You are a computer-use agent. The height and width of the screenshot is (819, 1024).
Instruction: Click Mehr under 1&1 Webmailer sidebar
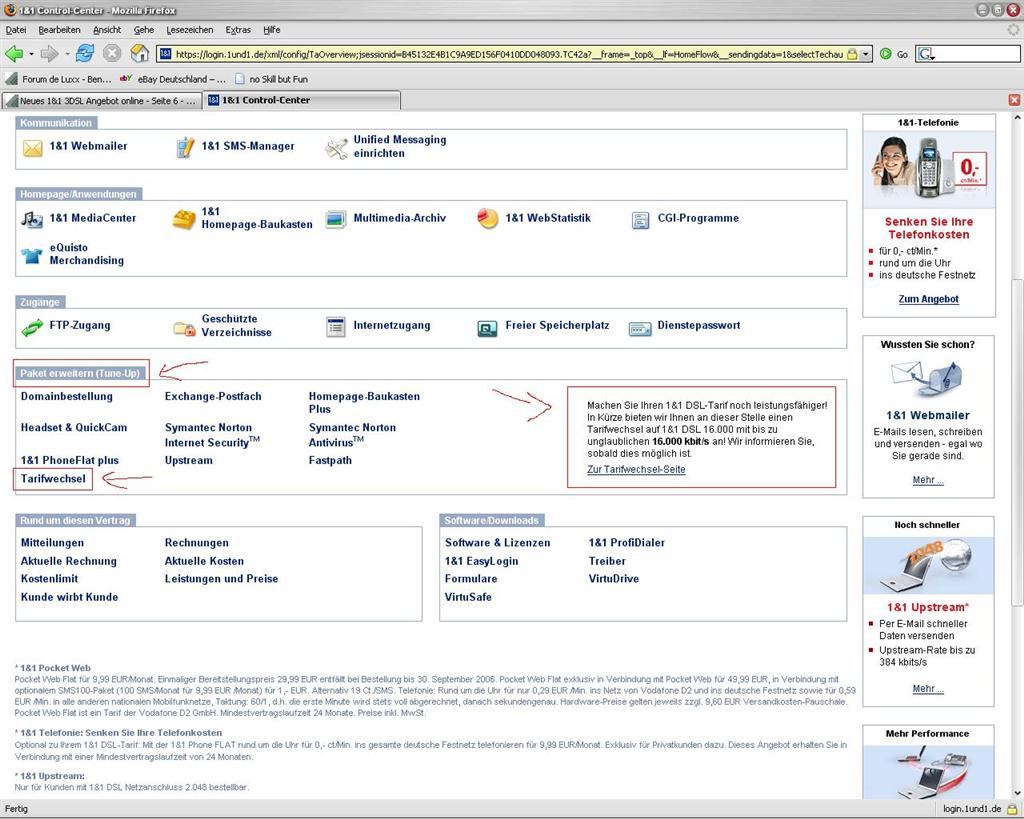[x=928, y=480]
